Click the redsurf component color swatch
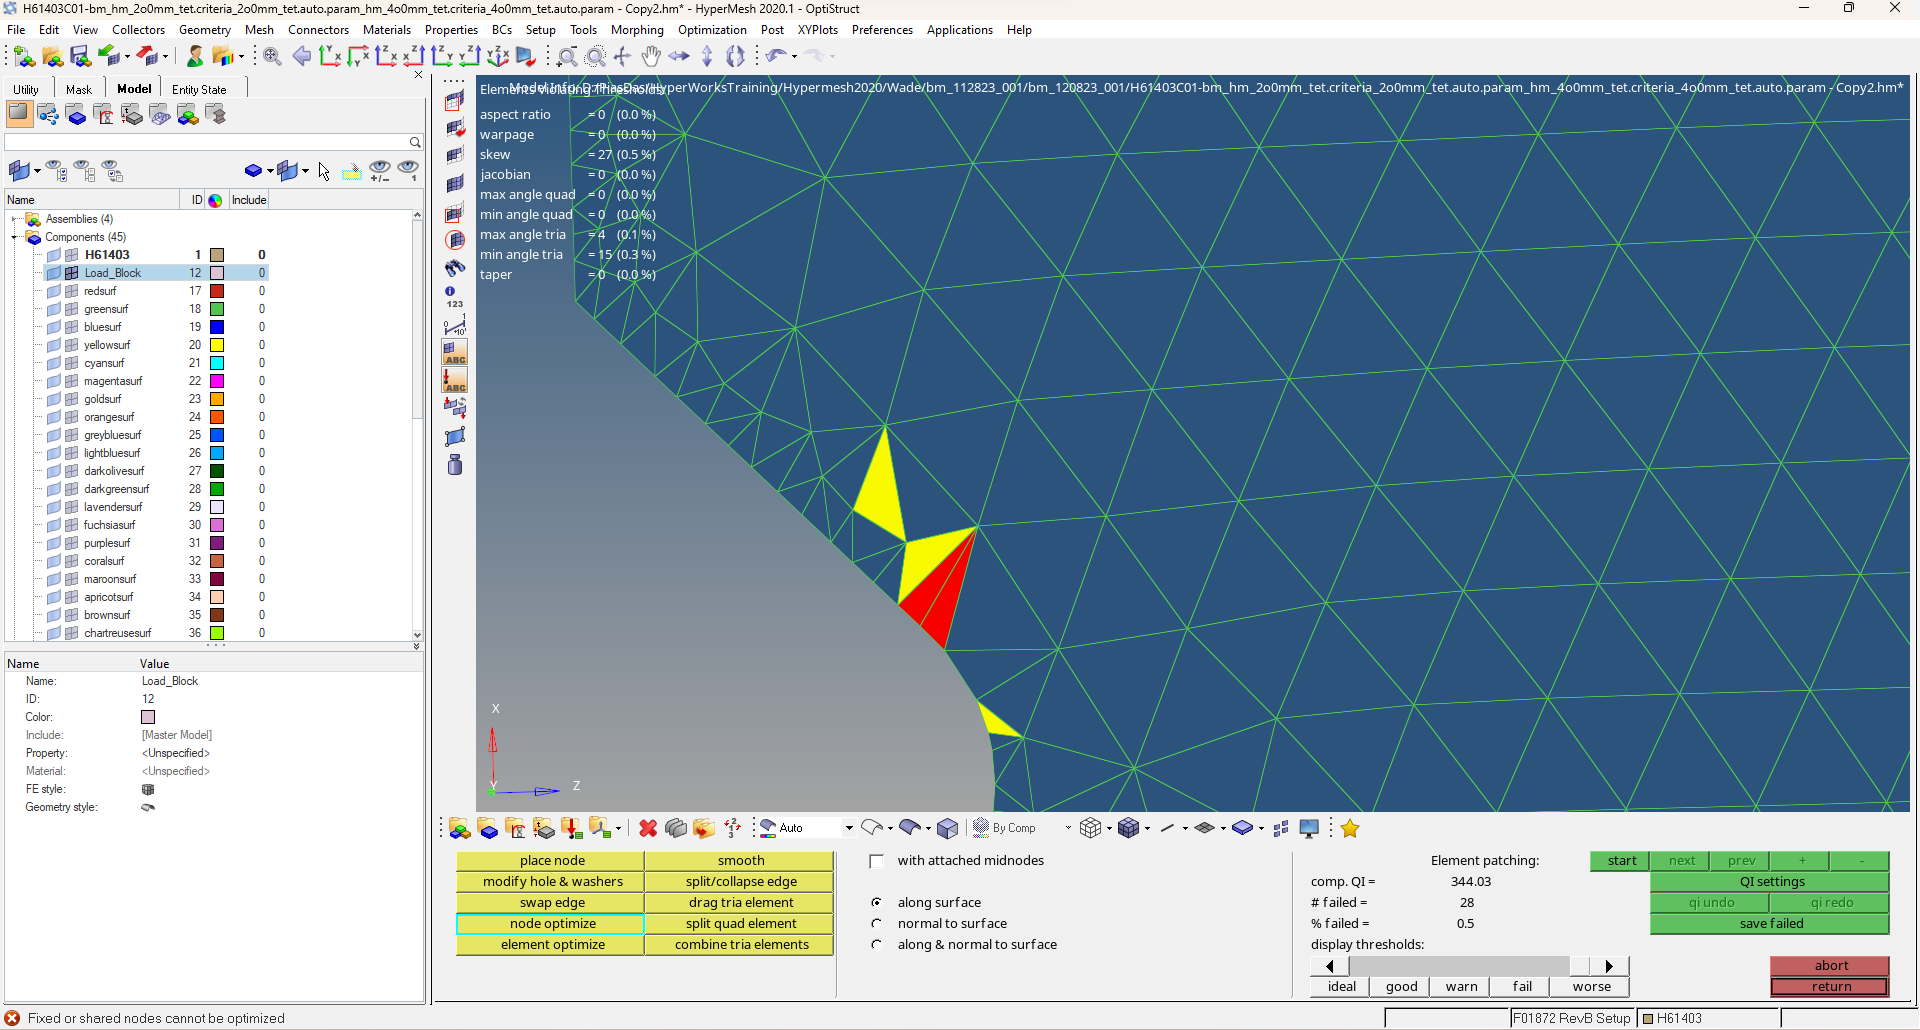The width and height of the screenshot is (1920, 1030). 217,291
